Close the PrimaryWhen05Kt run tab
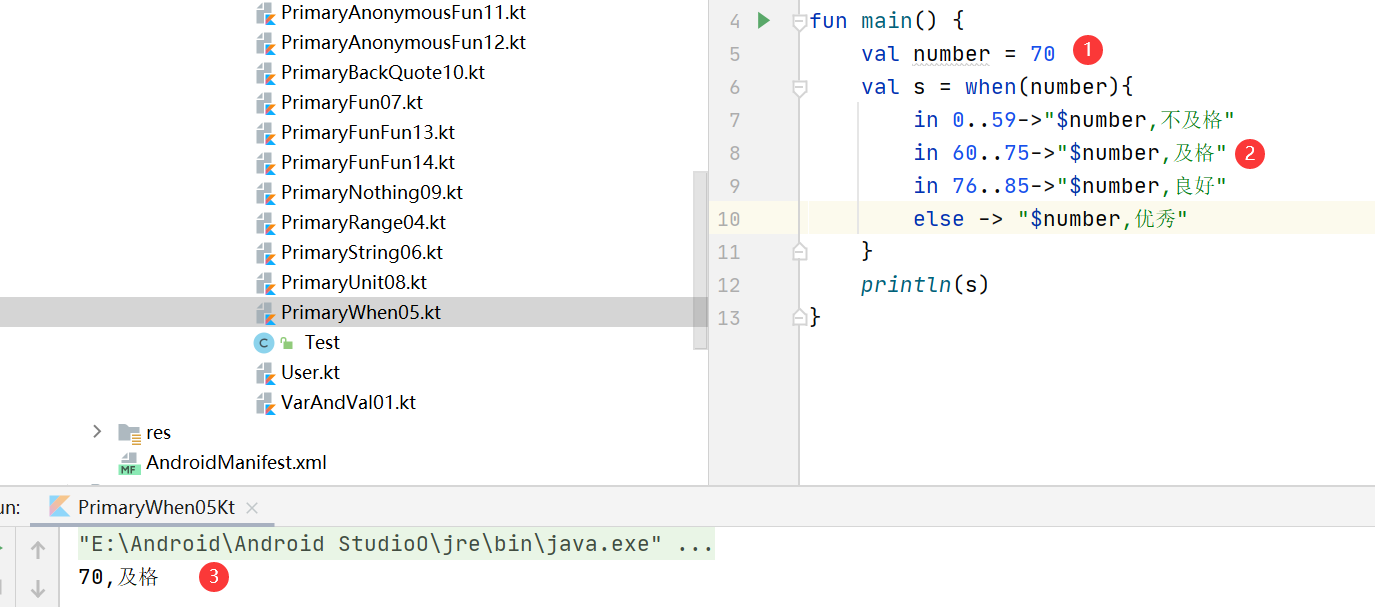Screen dimensions: 1375x607 coord(251,508)
